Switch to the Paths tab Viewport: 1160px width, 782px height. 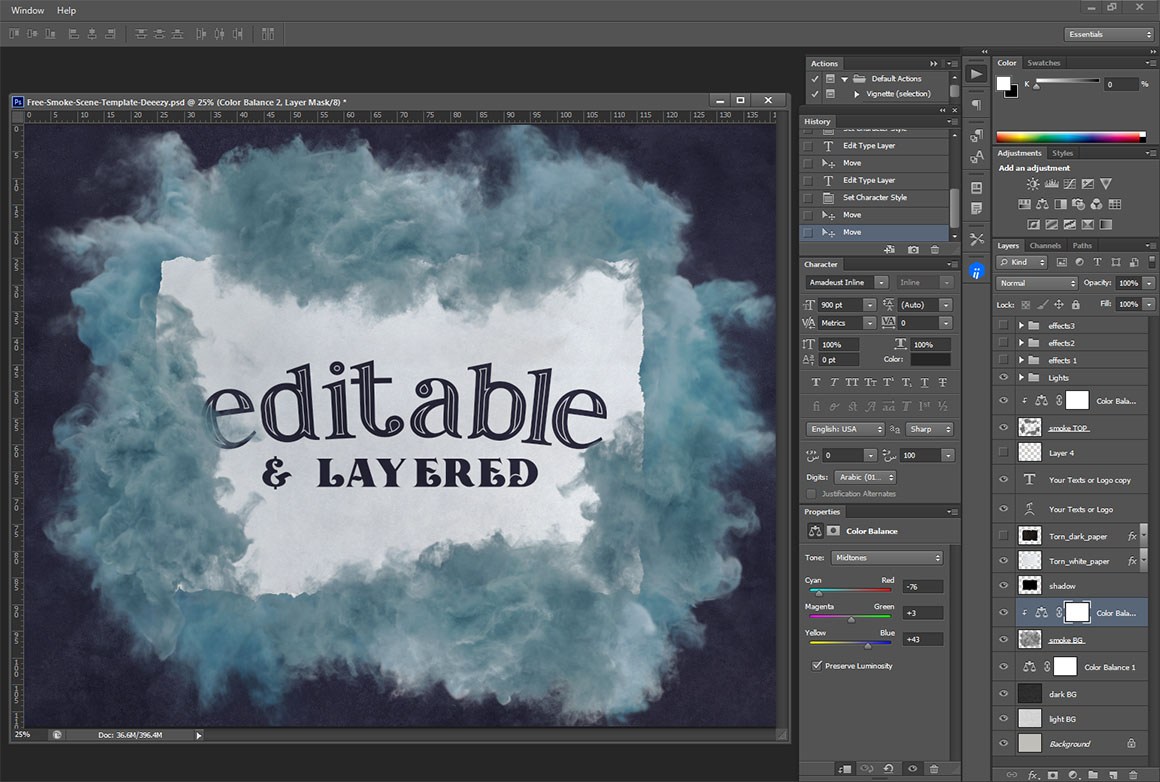[x=1082, y=246]
